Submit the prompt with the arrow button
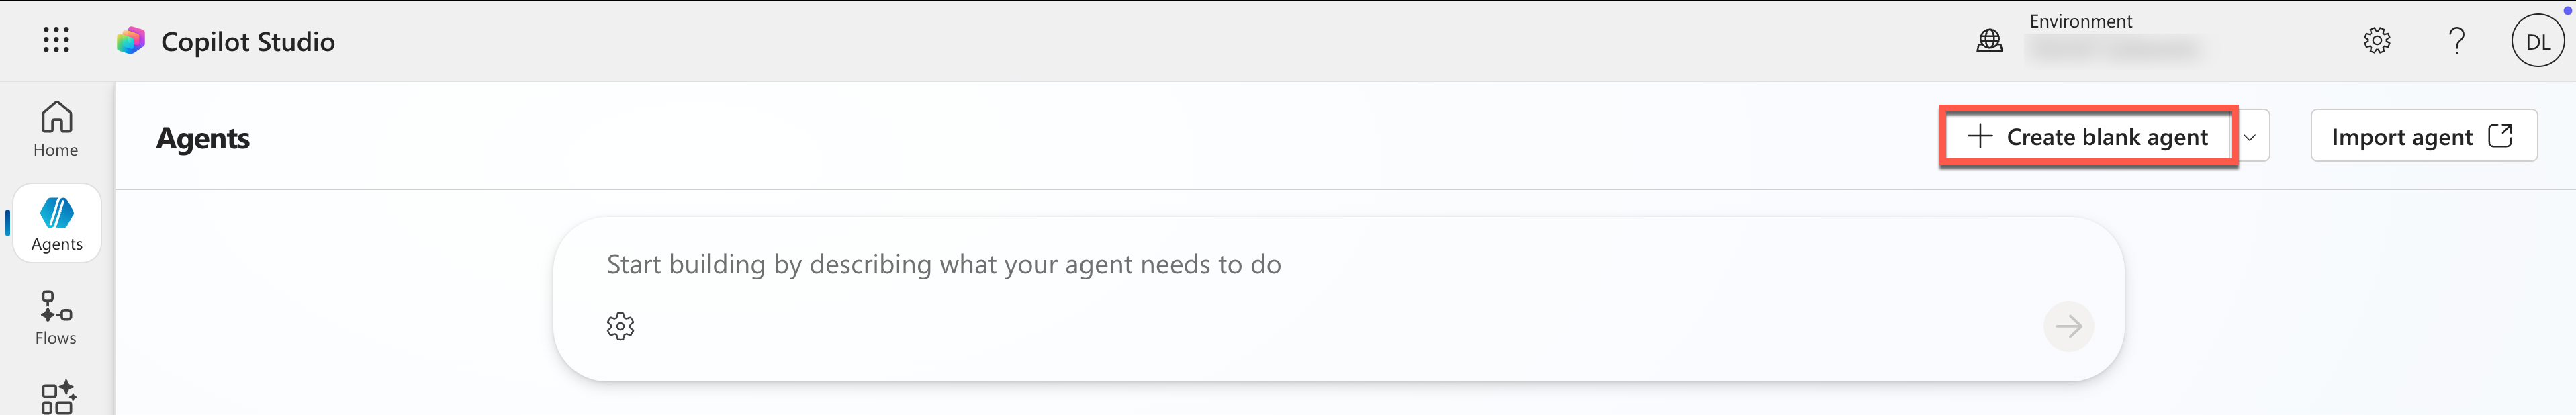The height and width of the screenshot is (415, 2576). coord(2070,326)
